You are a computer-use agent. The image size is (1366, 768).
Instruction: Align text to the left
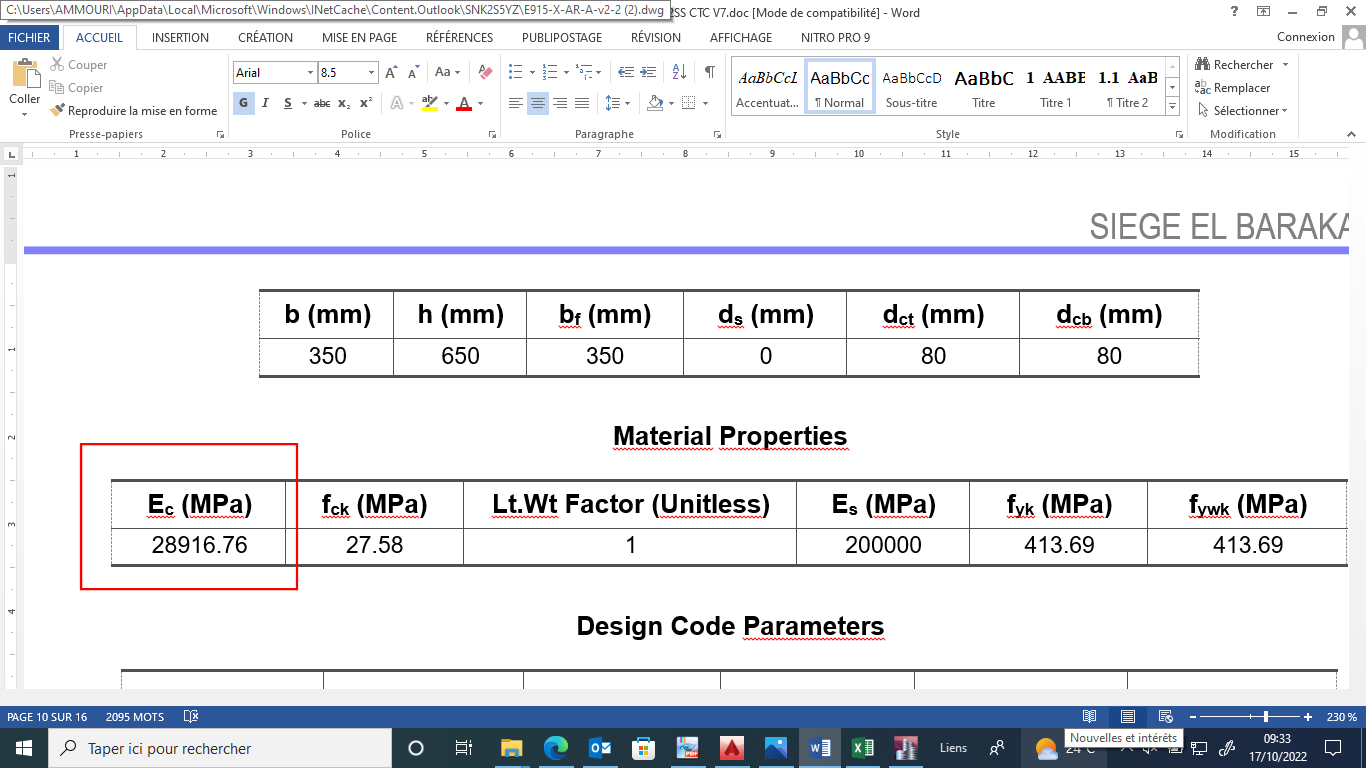[x=516, y=103]
